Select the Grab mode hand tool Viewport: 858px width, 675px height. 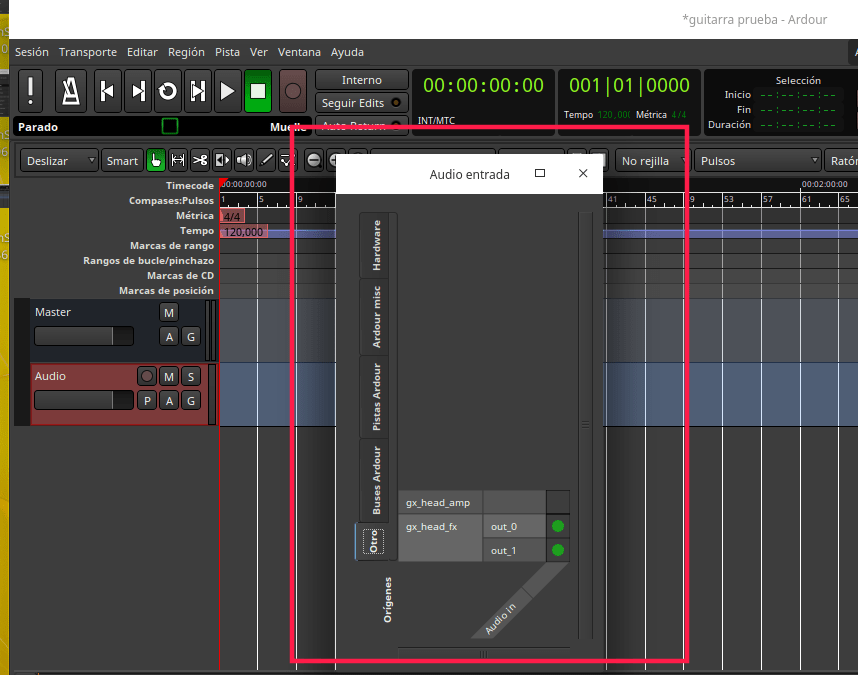click(x=156, y=160)
